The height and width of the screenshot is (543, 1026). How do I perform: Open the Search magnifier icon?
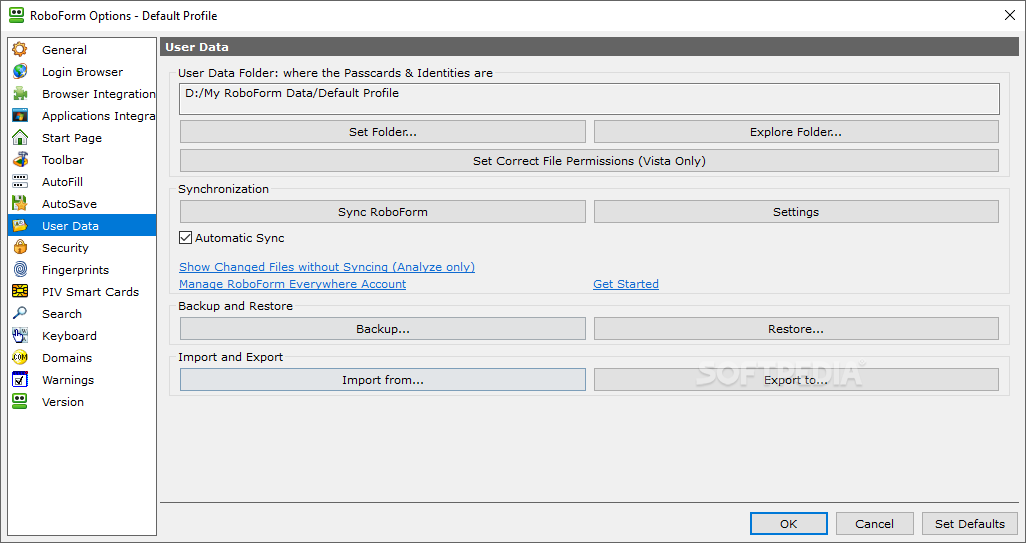pyautogui.click(x=20, y=313)
